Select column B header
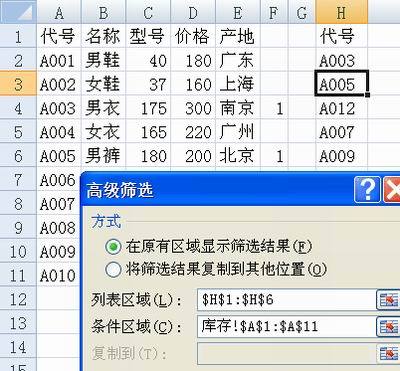This screenshot has height=371, width=400. [103, 12]
